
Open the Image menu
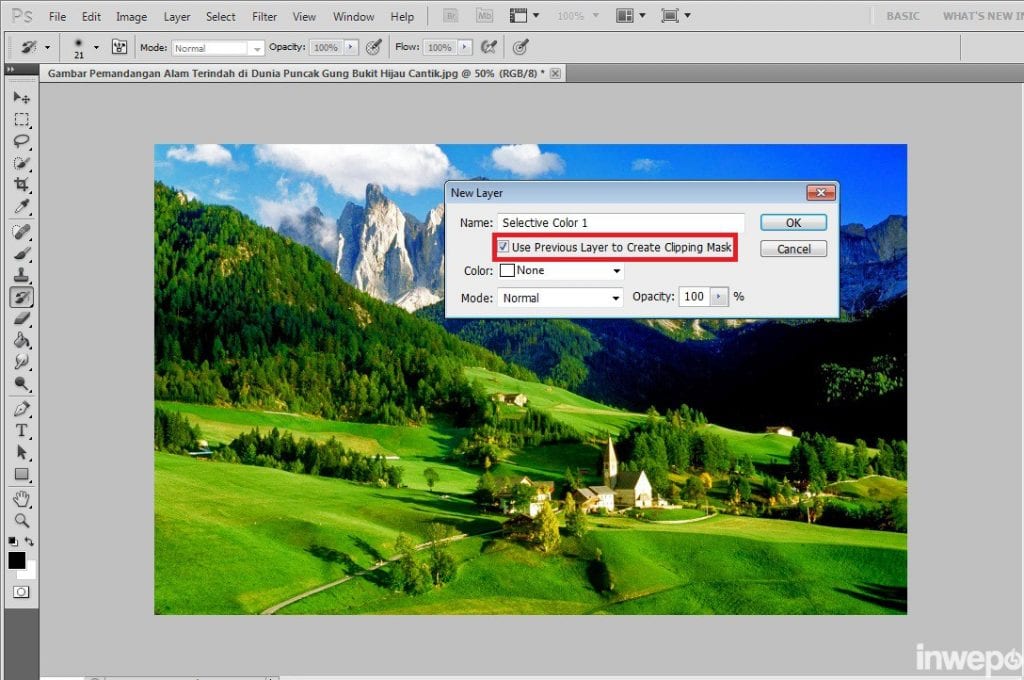pos(131,16)
